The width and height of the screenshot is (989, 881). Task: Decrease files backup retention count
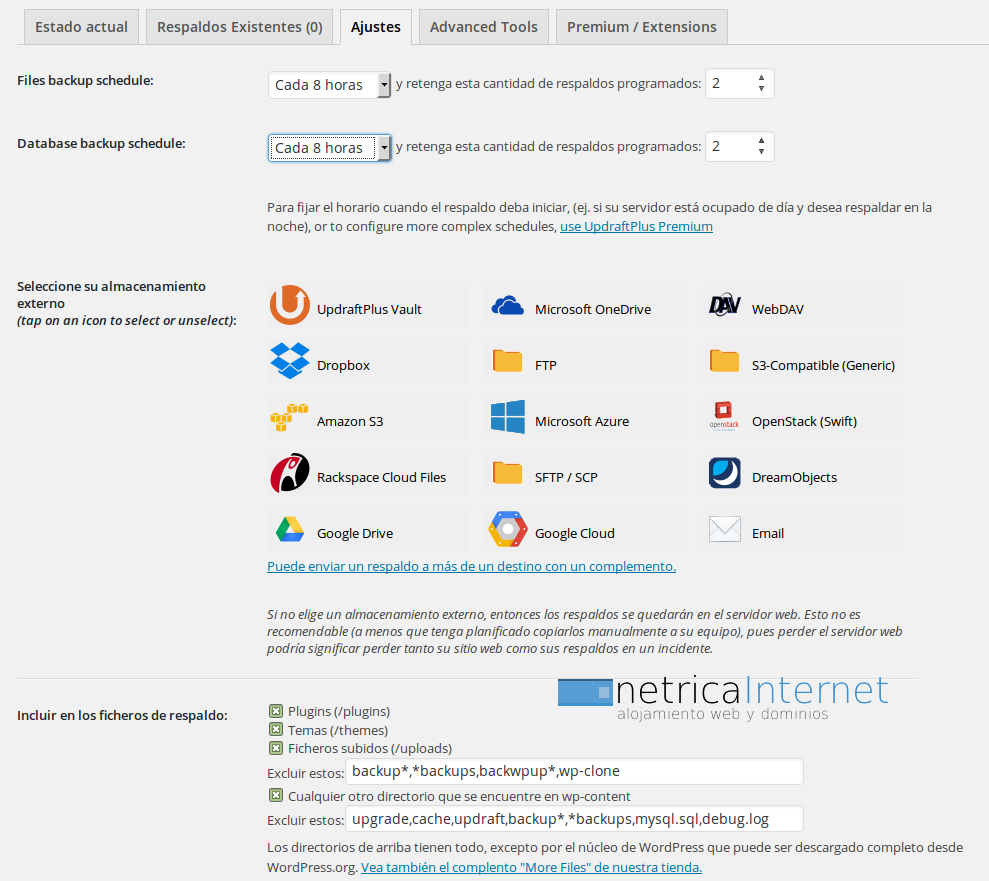click(x=761, y=89)
